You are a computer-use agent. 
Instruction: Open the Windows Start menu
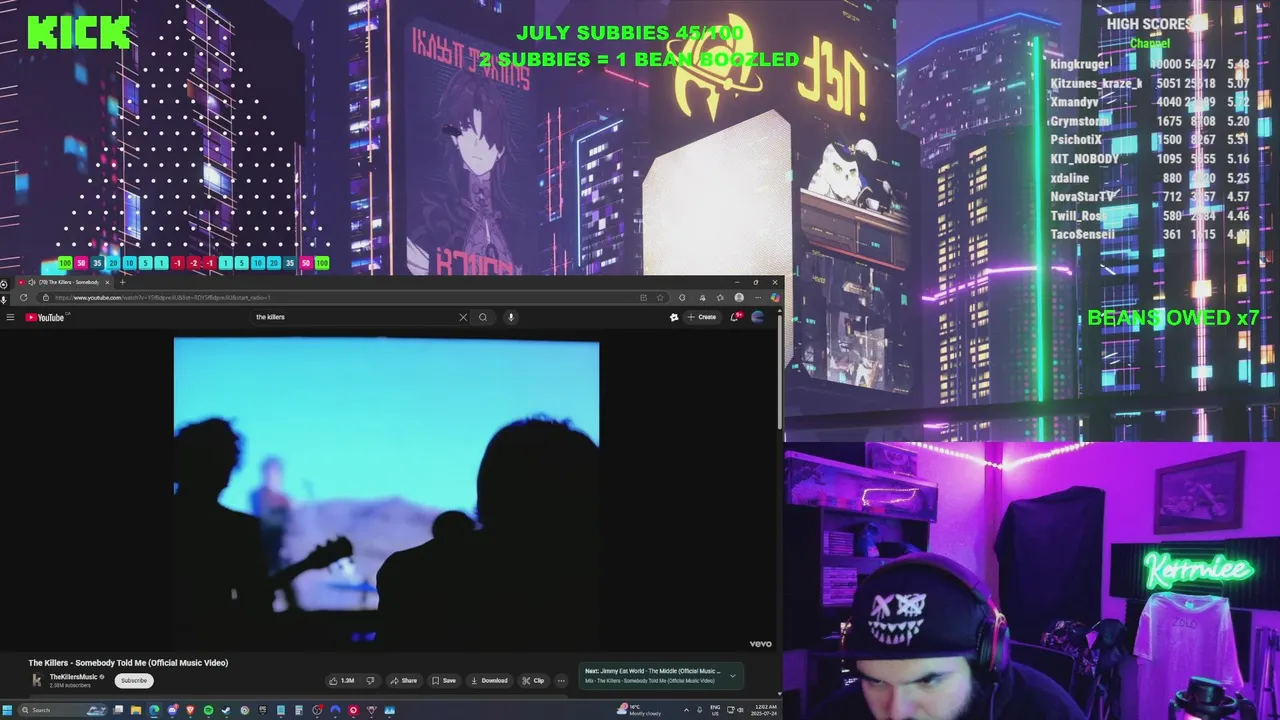[7, 710]
